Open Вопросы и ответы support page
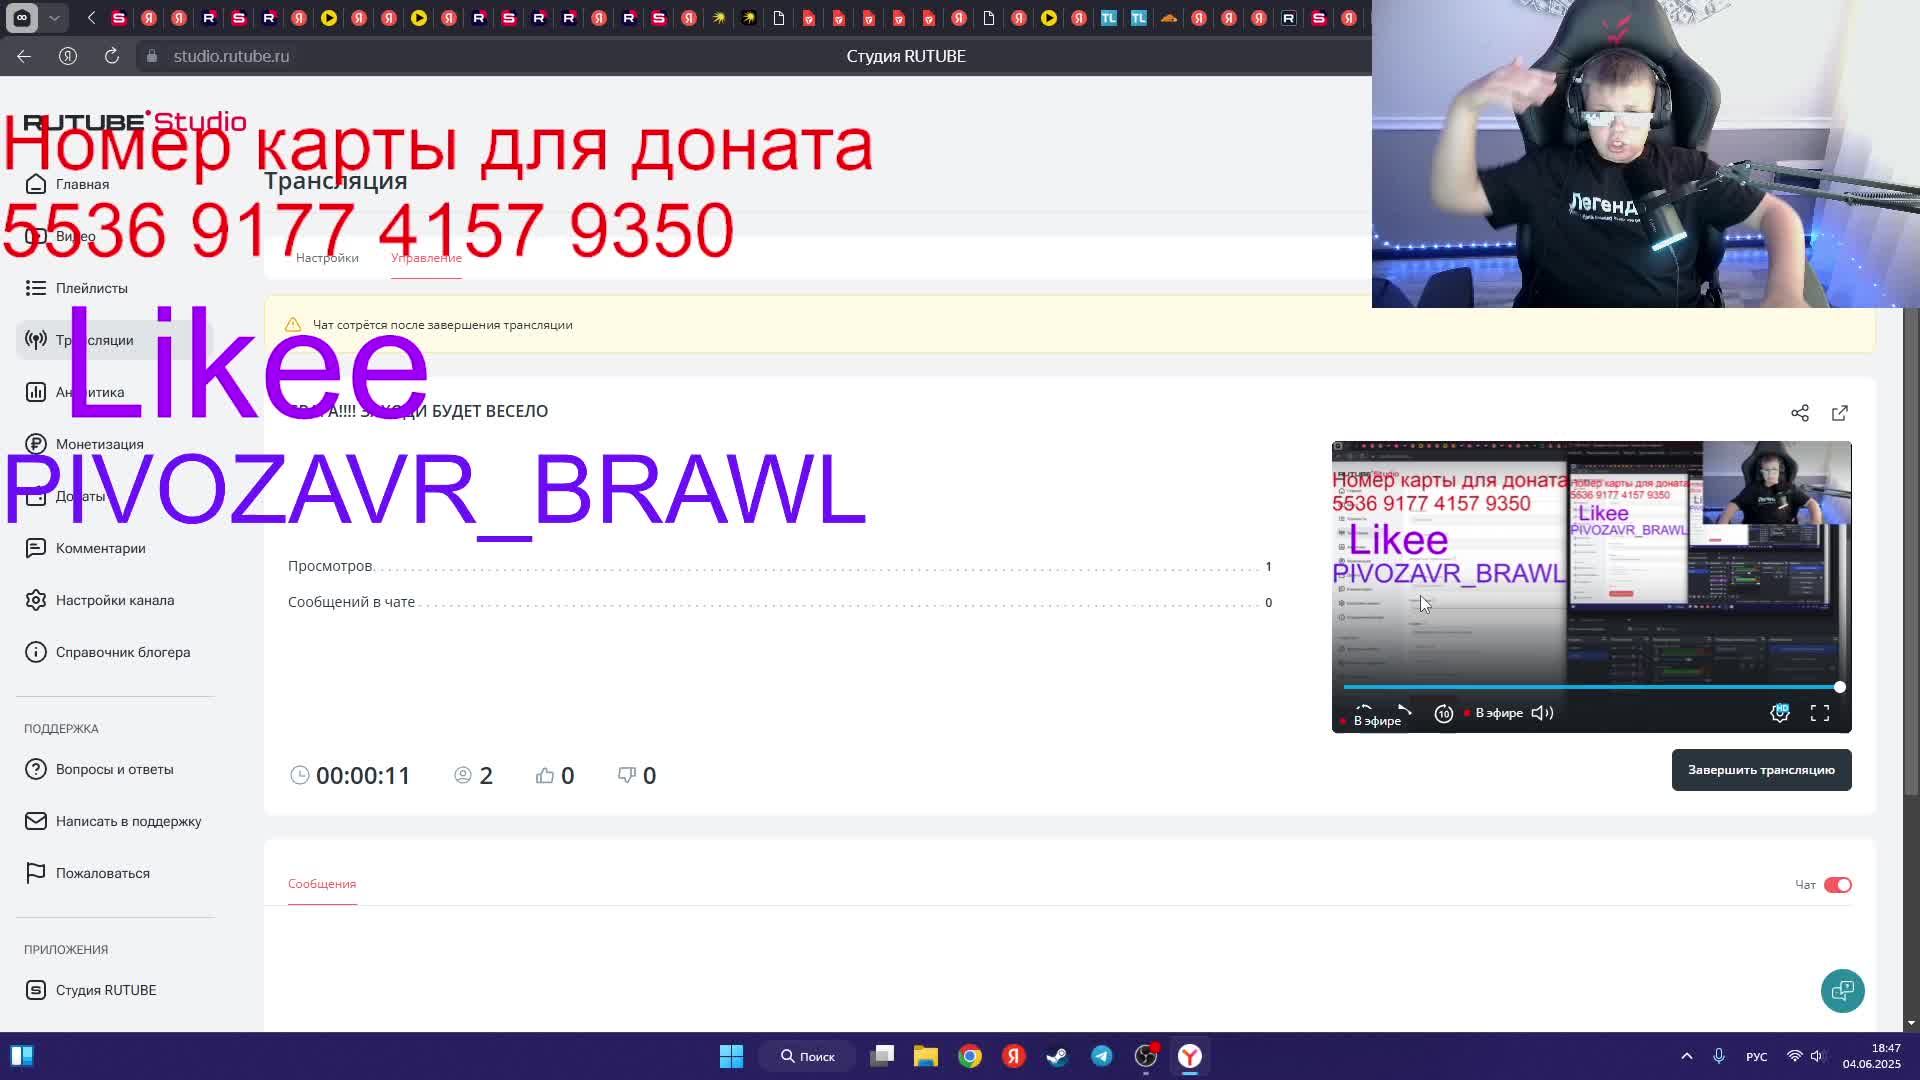Screen dimensions: 1920x1080 pos(99,769)
